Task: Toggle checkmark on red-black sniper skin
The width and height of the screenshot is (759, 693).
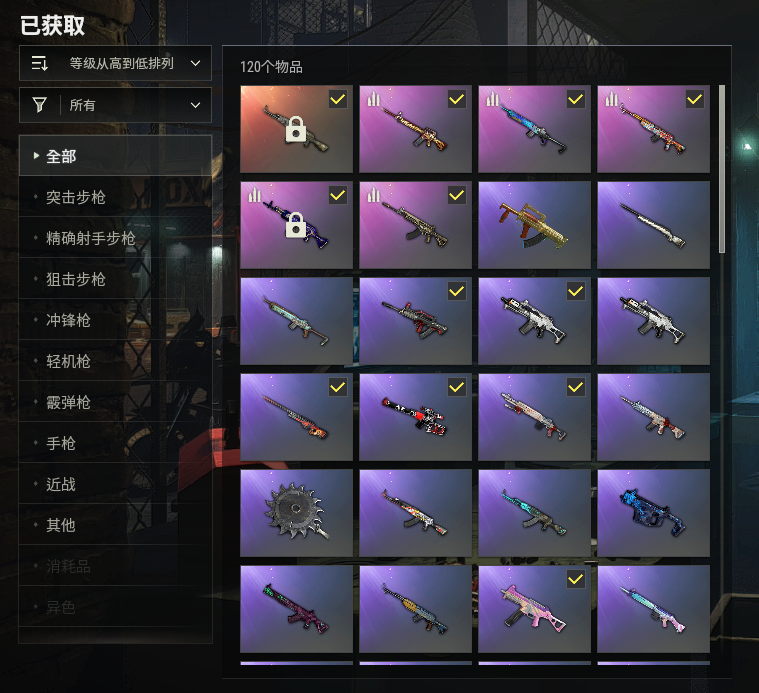Action: click(456, 387)
